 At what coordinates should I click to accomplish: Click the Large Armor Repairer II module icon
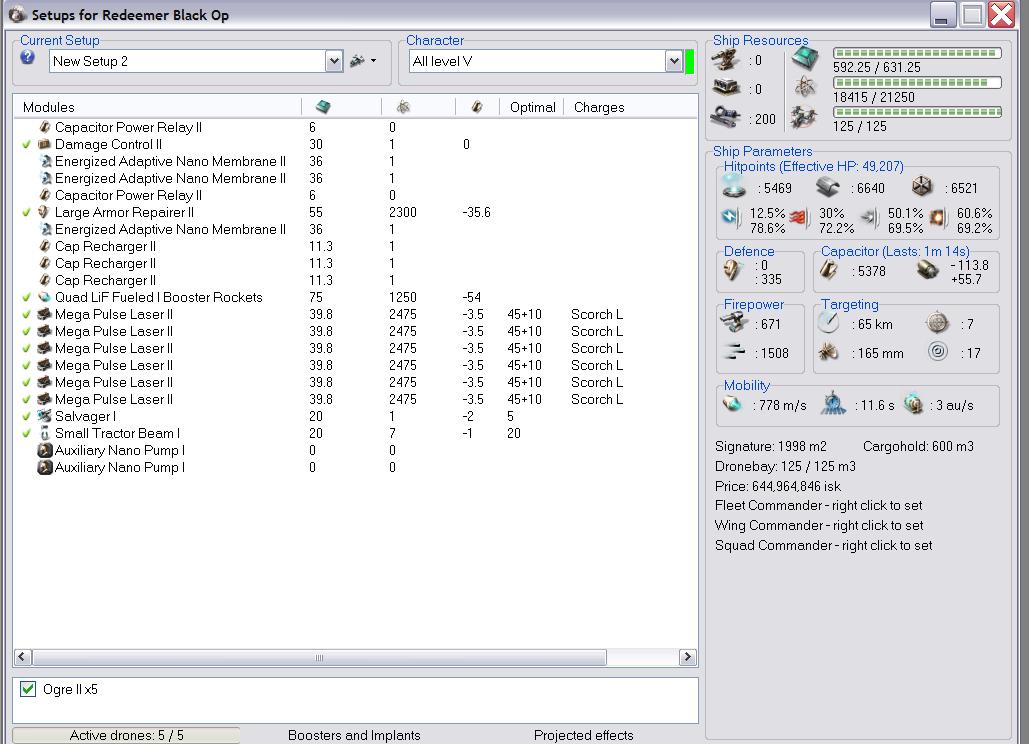tap(44, 212)
